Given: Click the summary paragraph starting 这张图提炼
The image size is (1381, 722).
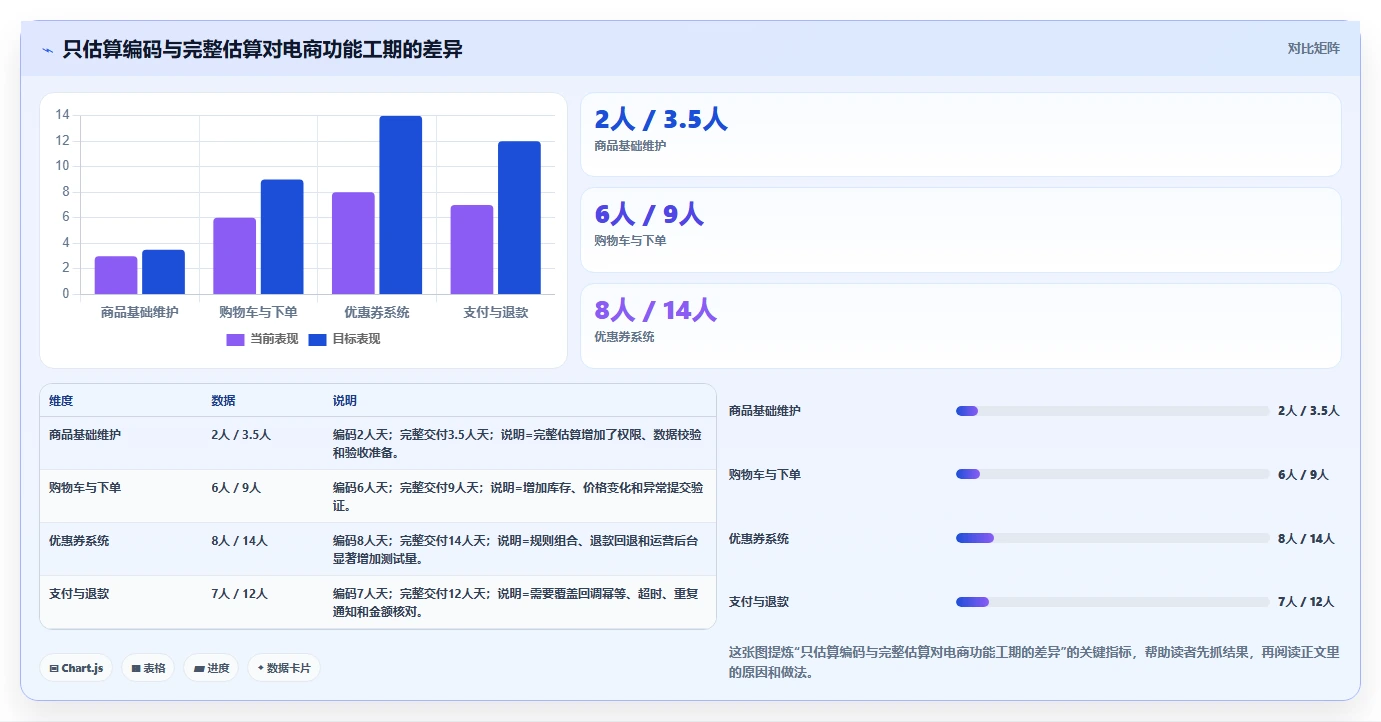Looking at the screenshot, I should [1034, 662].
